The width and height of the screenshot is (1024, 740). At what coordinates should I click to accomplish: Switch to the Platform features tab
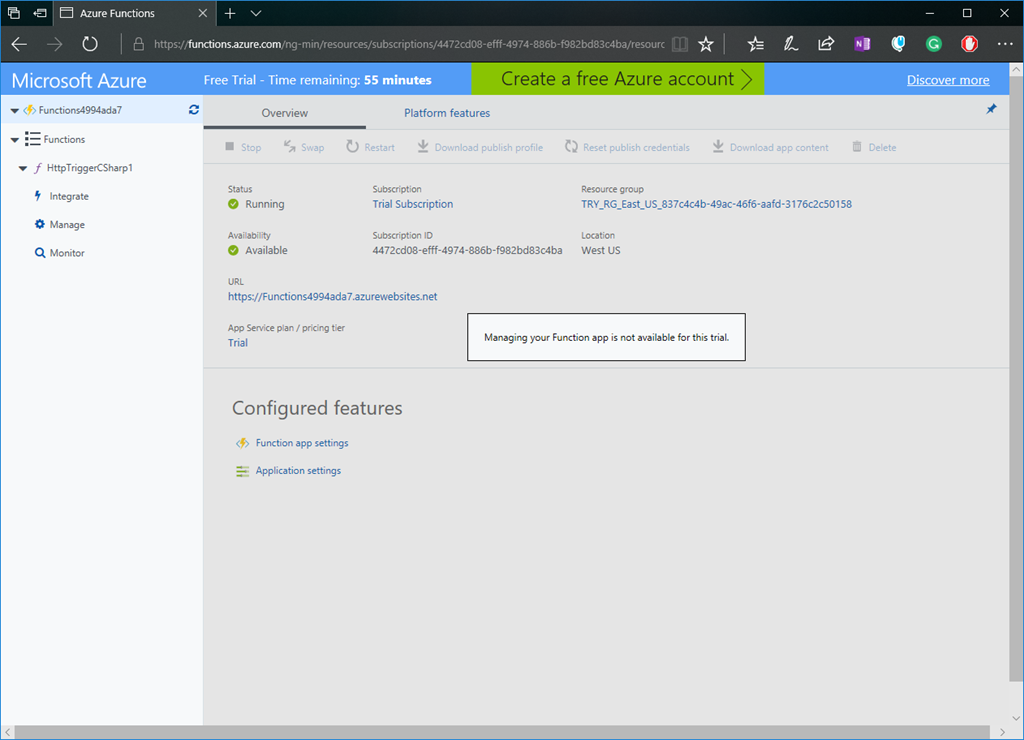click(x=447, y=113)
